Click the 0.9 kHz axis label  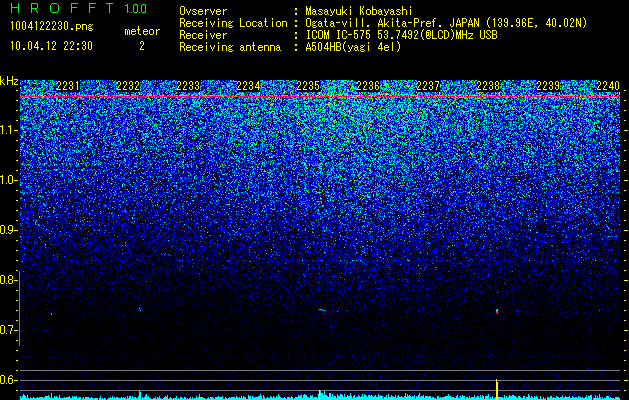click(x=8, y=230)
